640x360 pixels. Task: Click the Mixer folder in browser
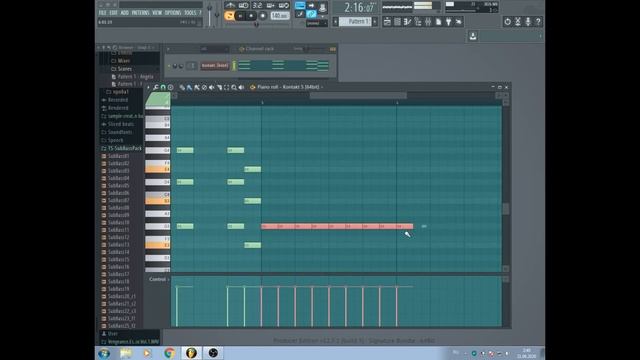[x=121, y=61]
